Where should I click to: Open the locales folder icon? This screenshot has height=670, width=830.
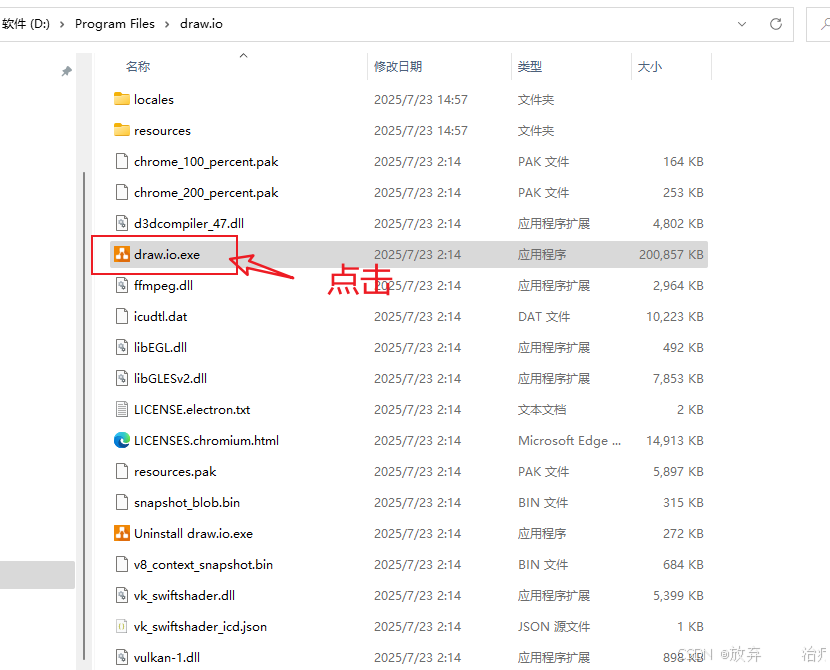[122, 99]
